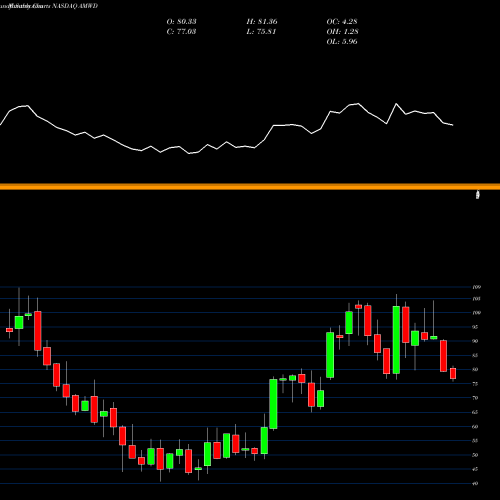Click the OC: 4.28 reading
Image resolution: width=500 pixels, height=500 pixels.
342,22
